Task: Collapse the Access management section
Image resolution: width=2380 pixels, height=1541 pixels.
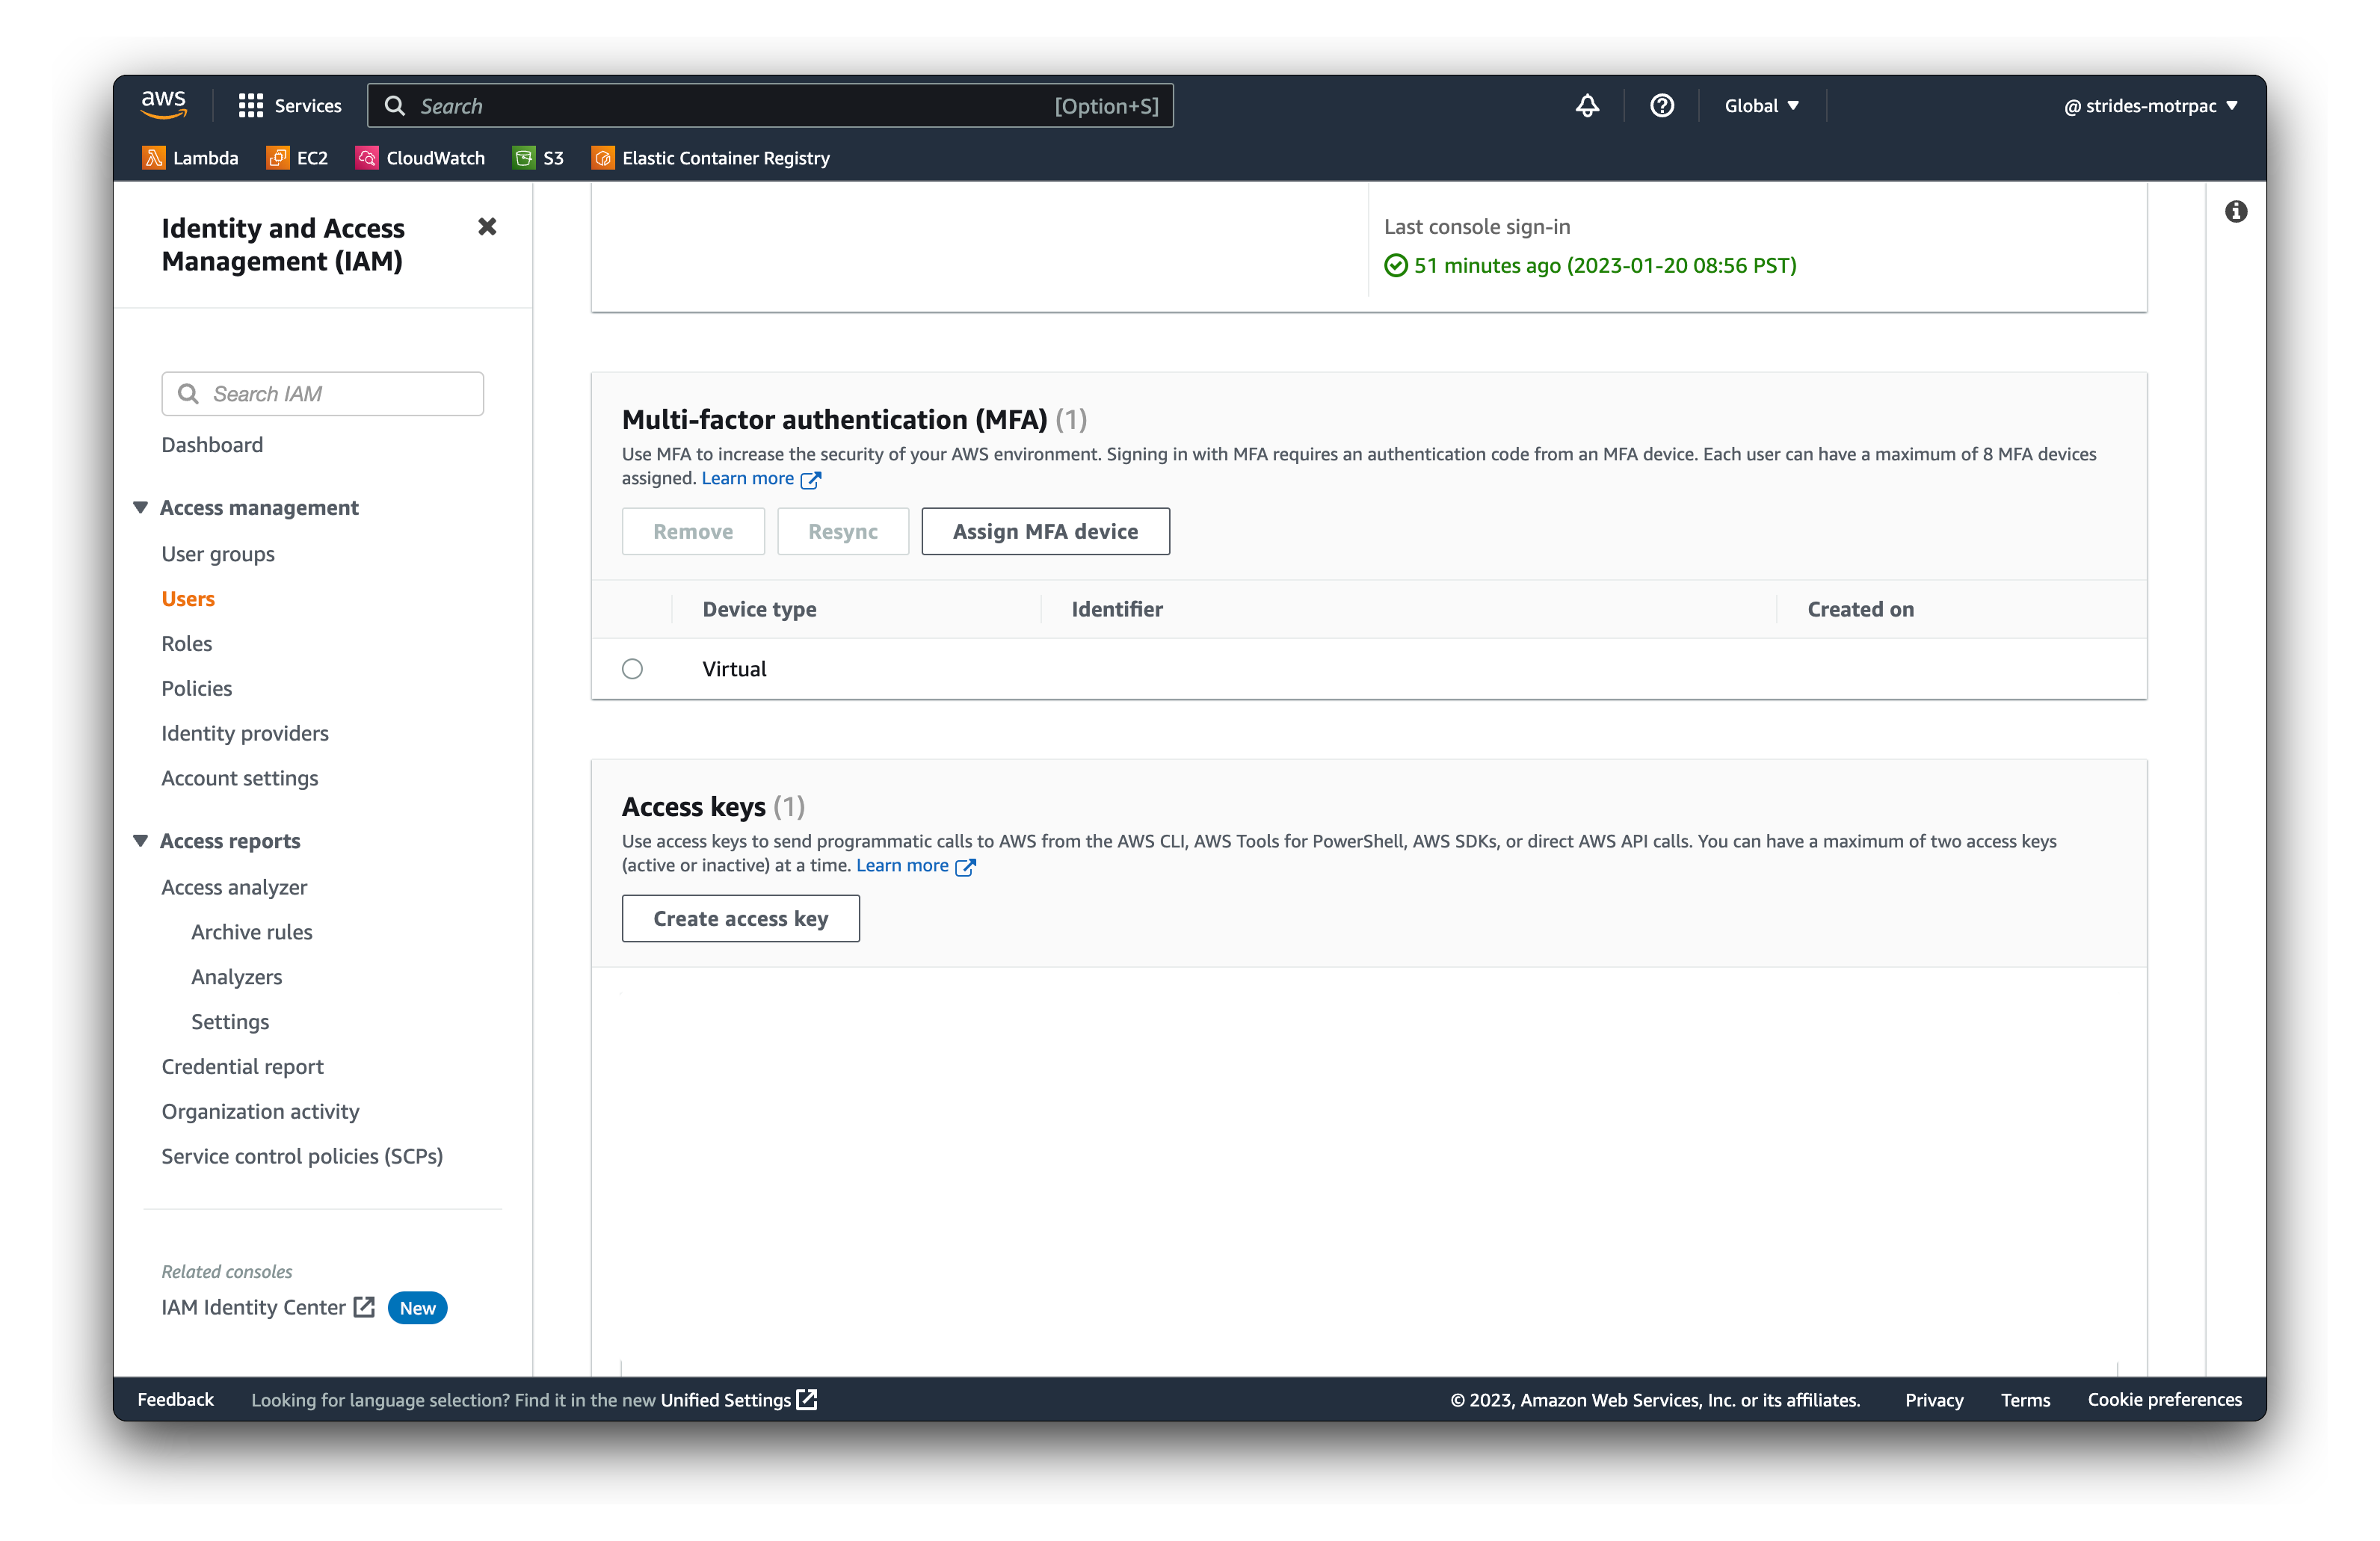Action: tap(141, 507)
